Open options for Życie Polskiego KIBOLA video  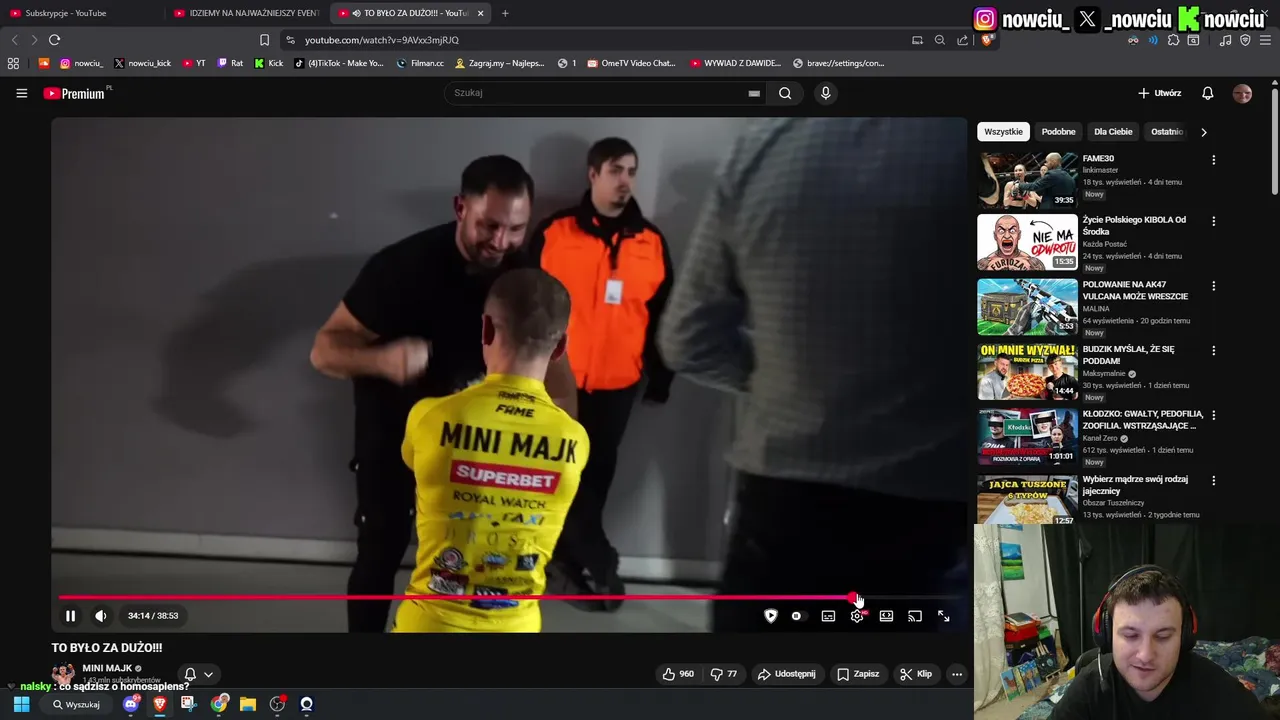pos(1213,221)
